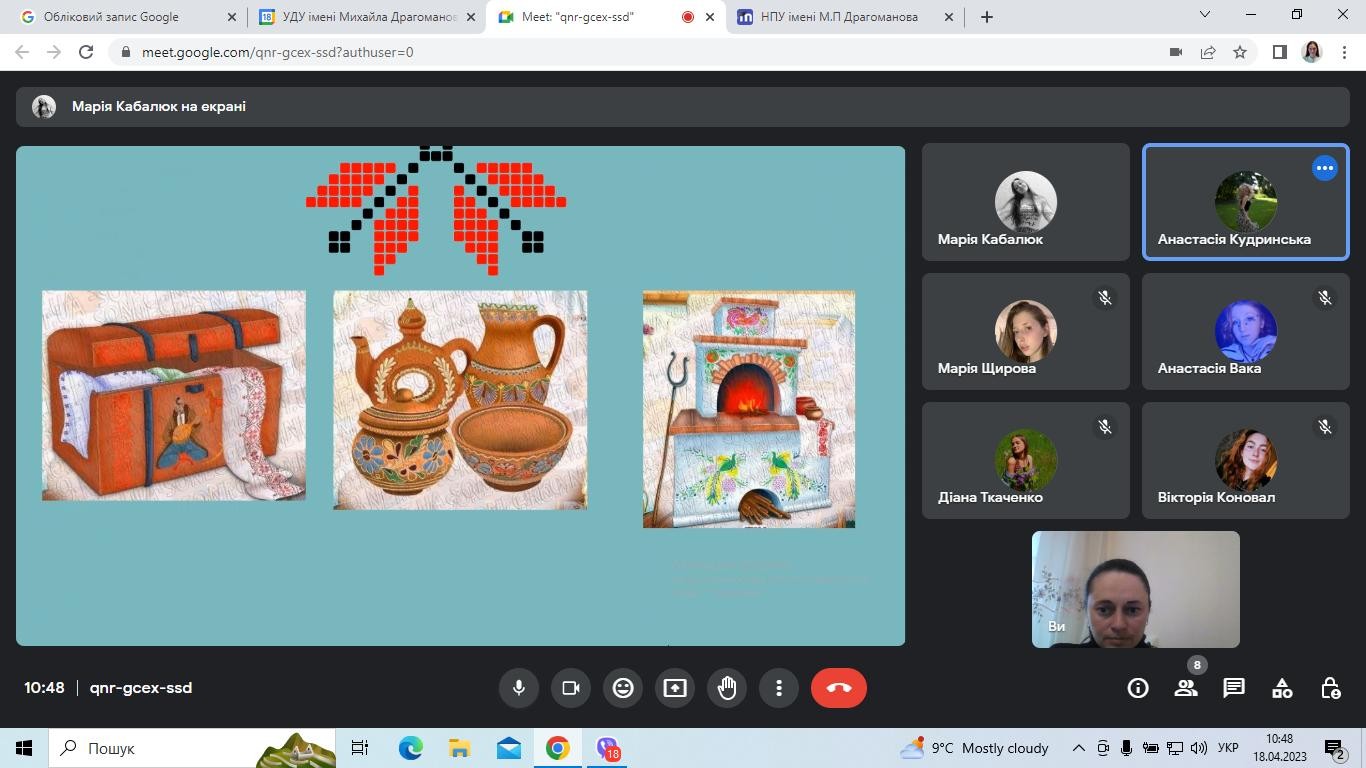This screenshot has width=1366, height=768.
Task: Select Анастасія Вака participant tile
Action: tap(1246, 331)
